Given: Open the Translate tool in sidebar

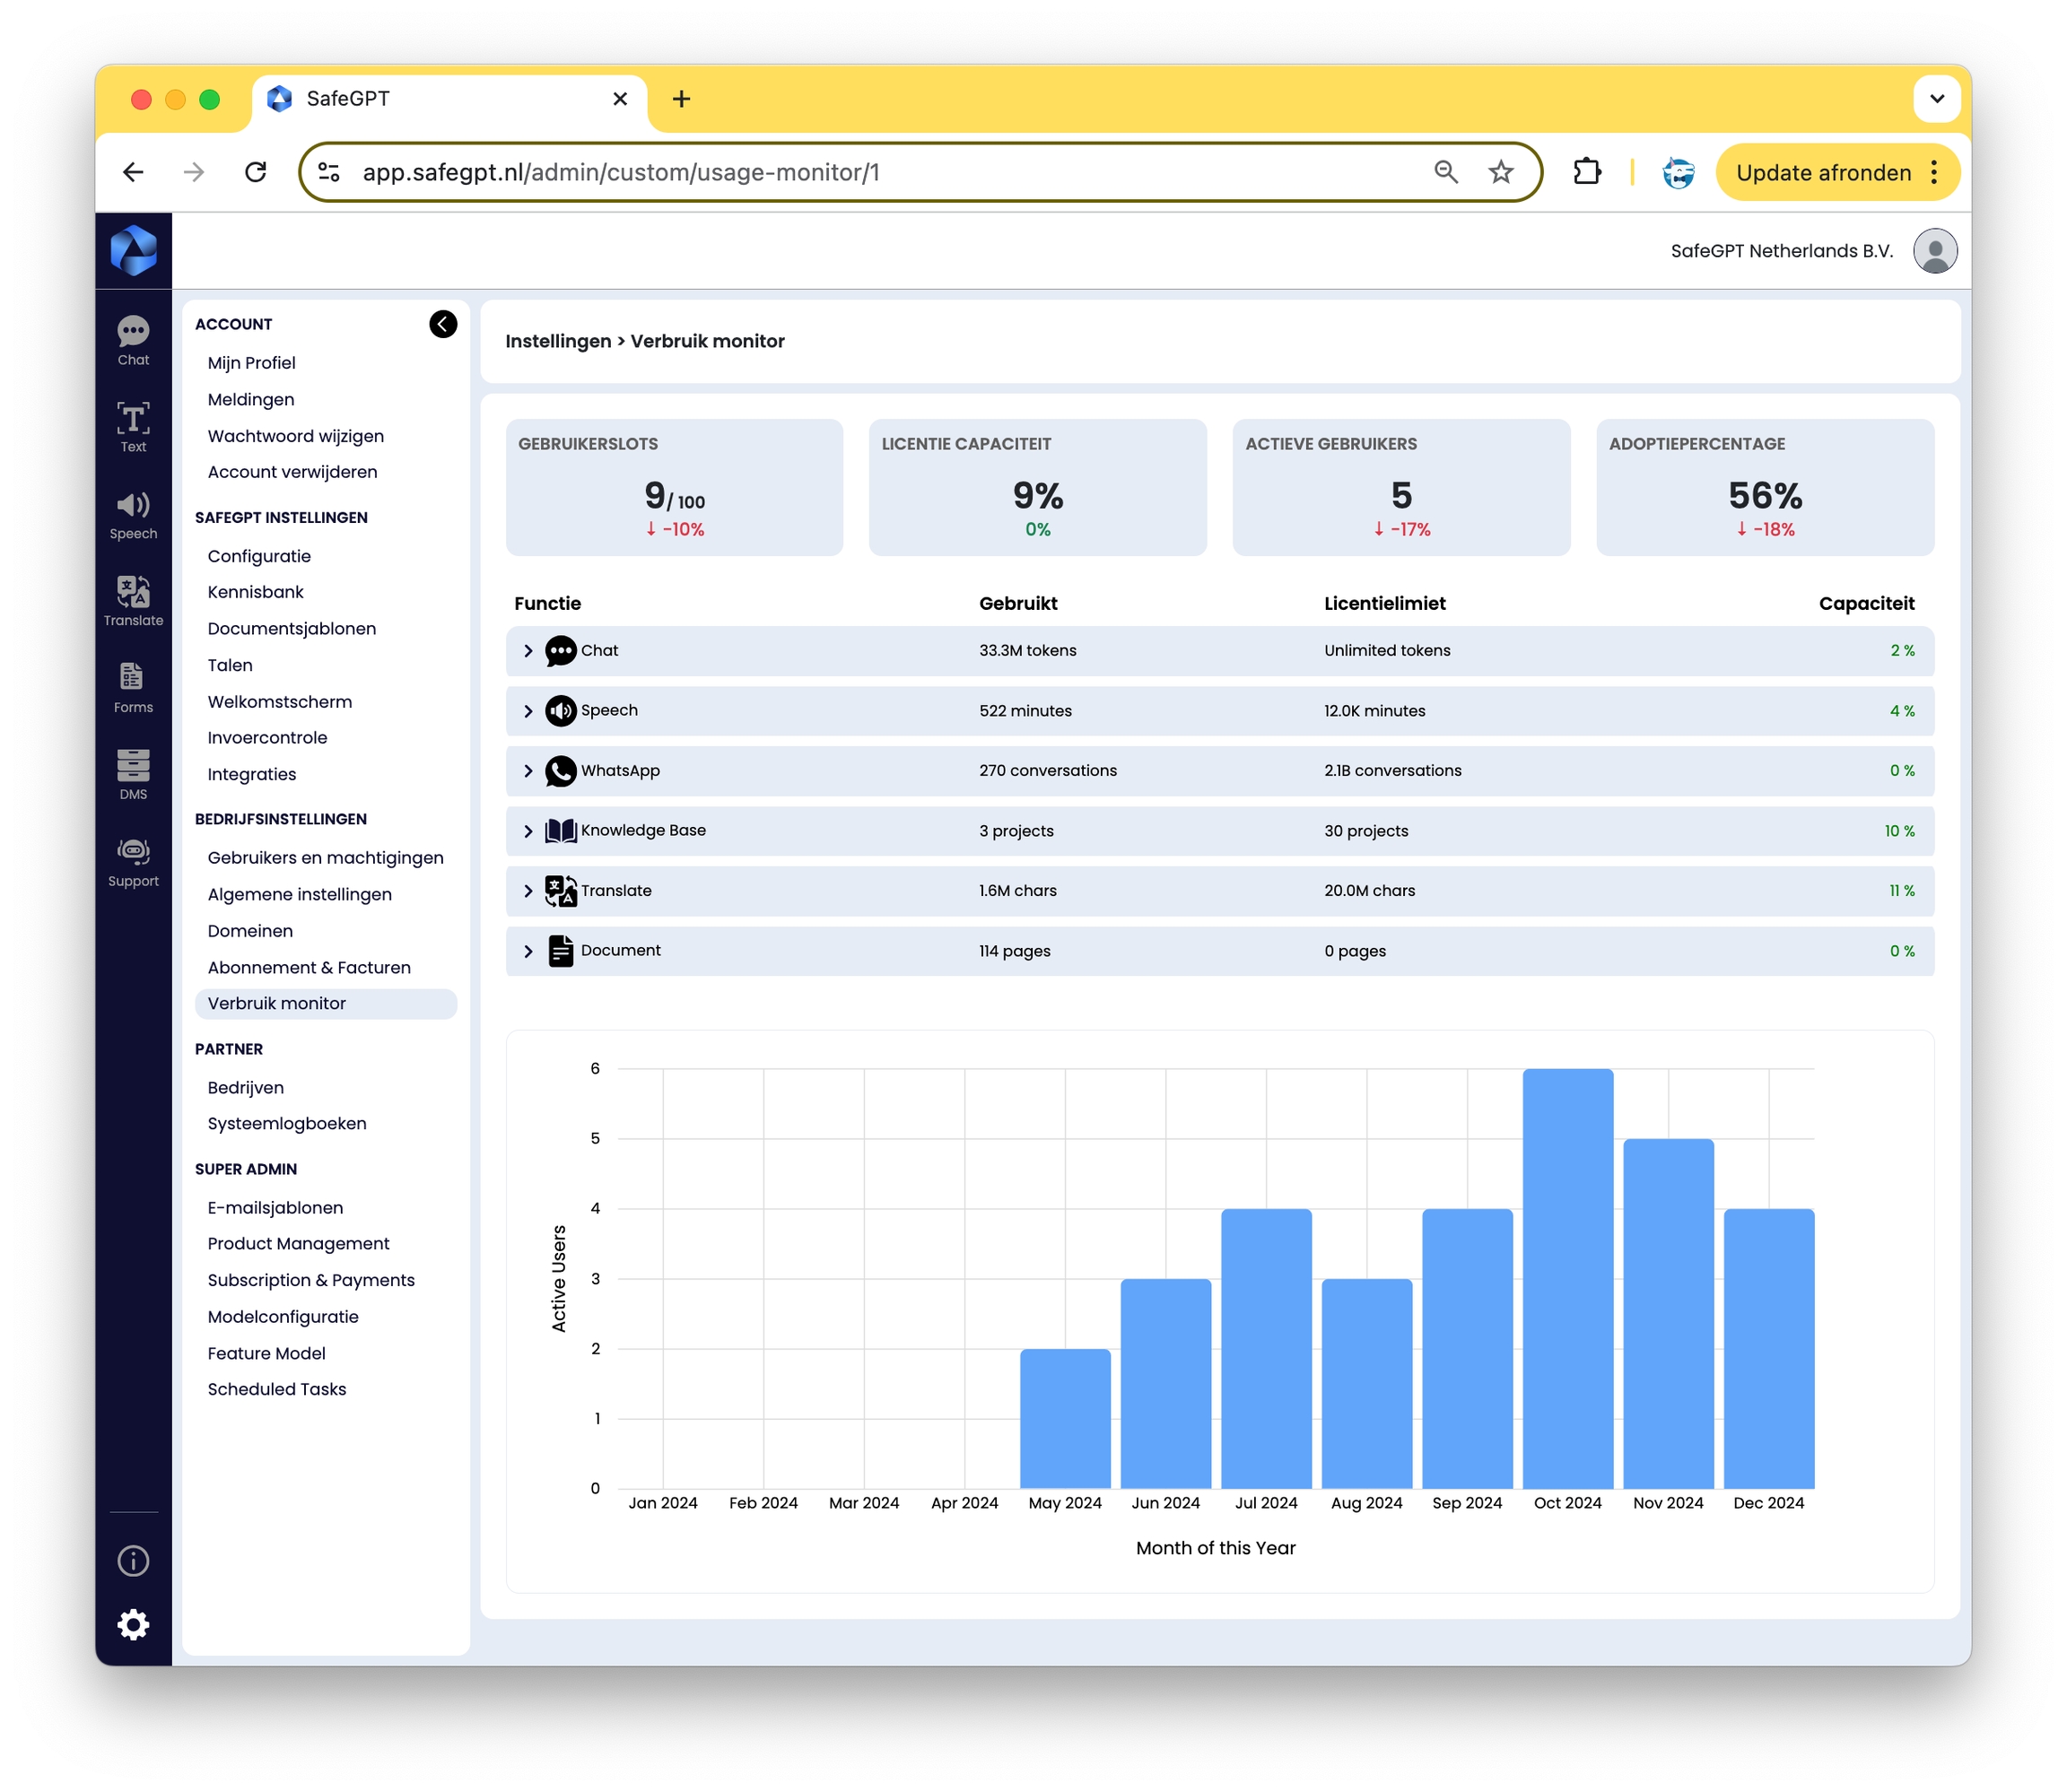Looking at the screenshot, I should (x=133, y=601).
